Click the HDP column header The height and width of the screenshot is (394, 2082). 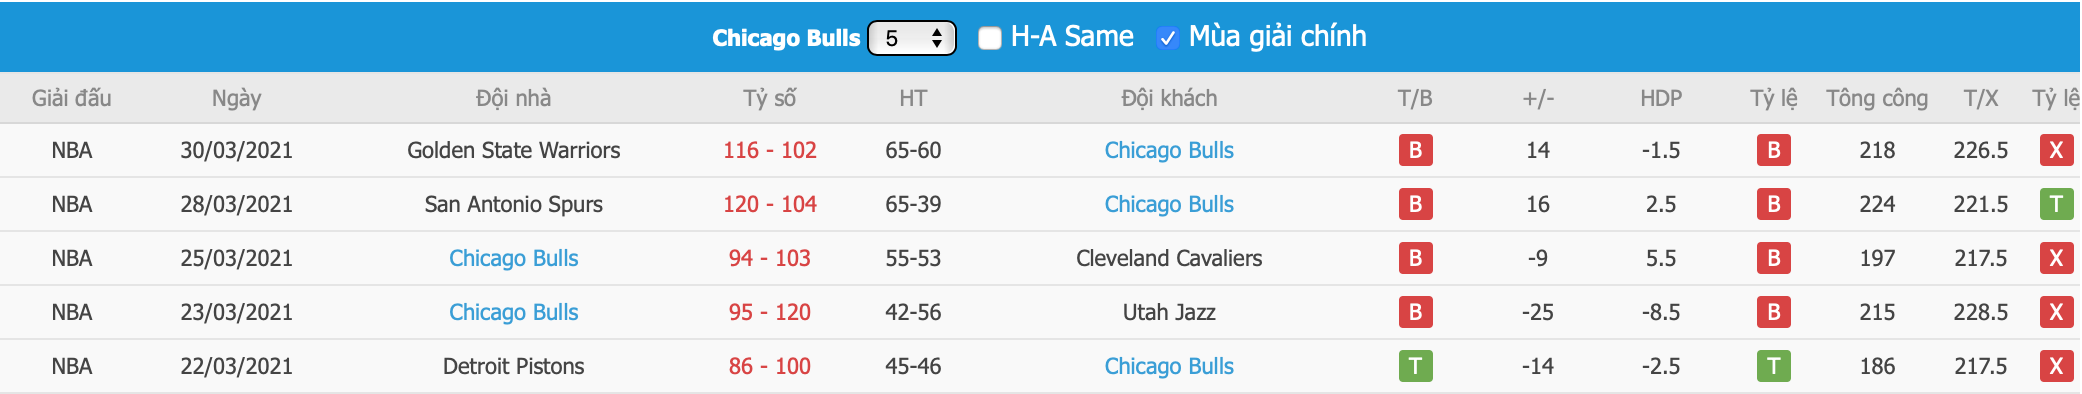(1661, 98)
